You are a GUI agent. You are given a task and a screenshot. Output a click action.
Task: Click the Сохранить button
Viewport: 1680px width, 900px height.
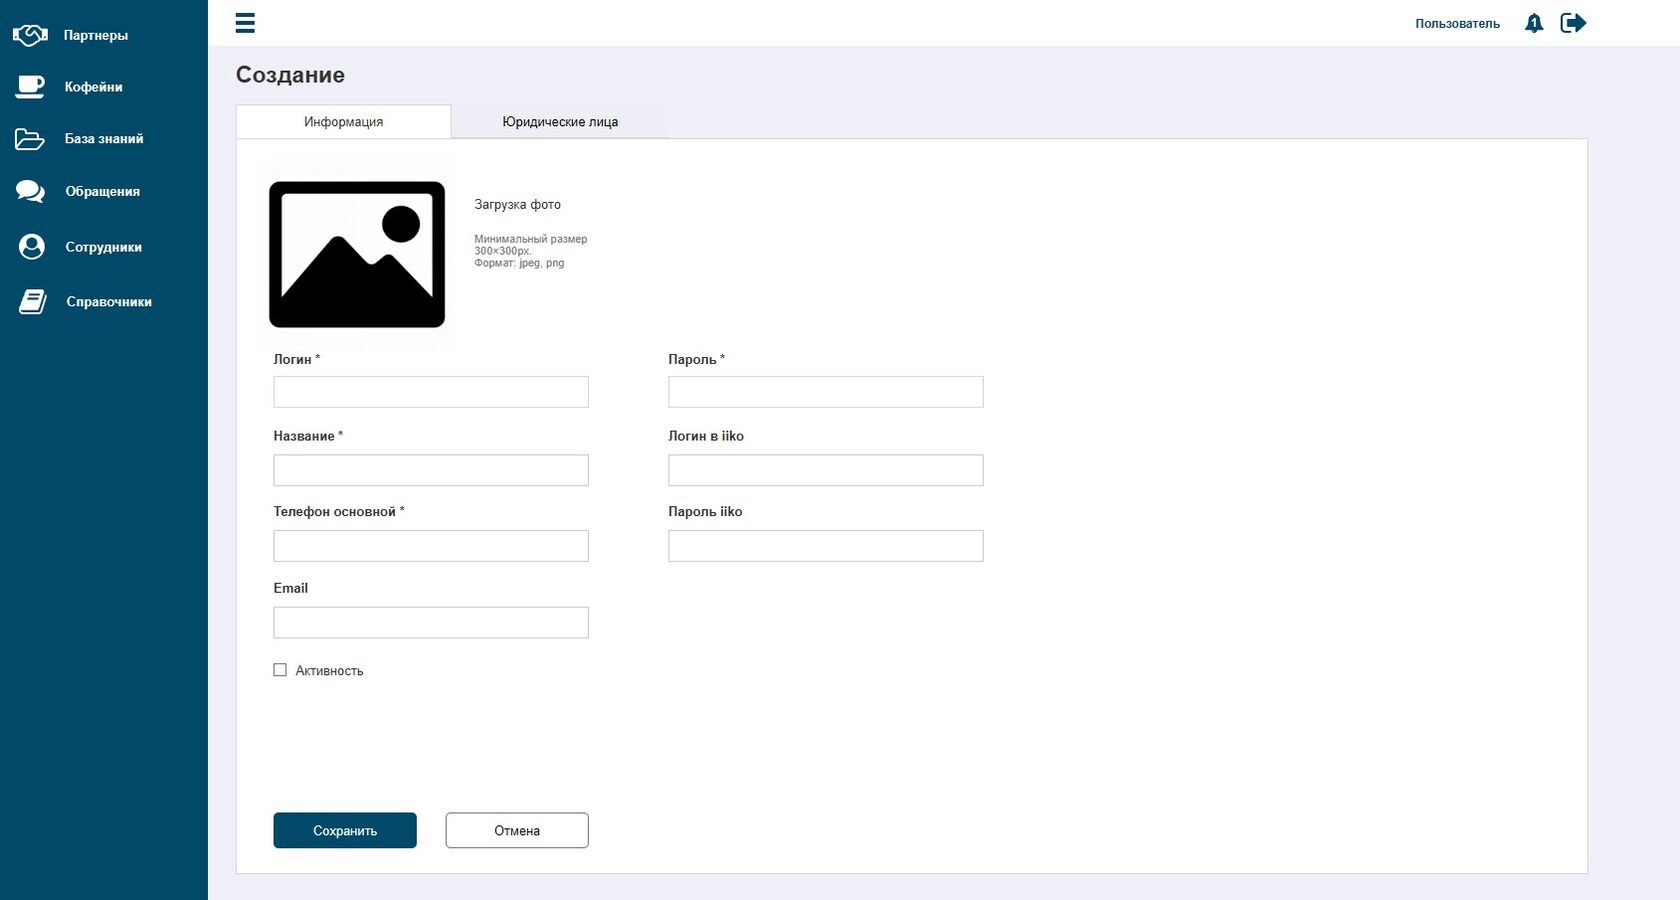(345, 830)
